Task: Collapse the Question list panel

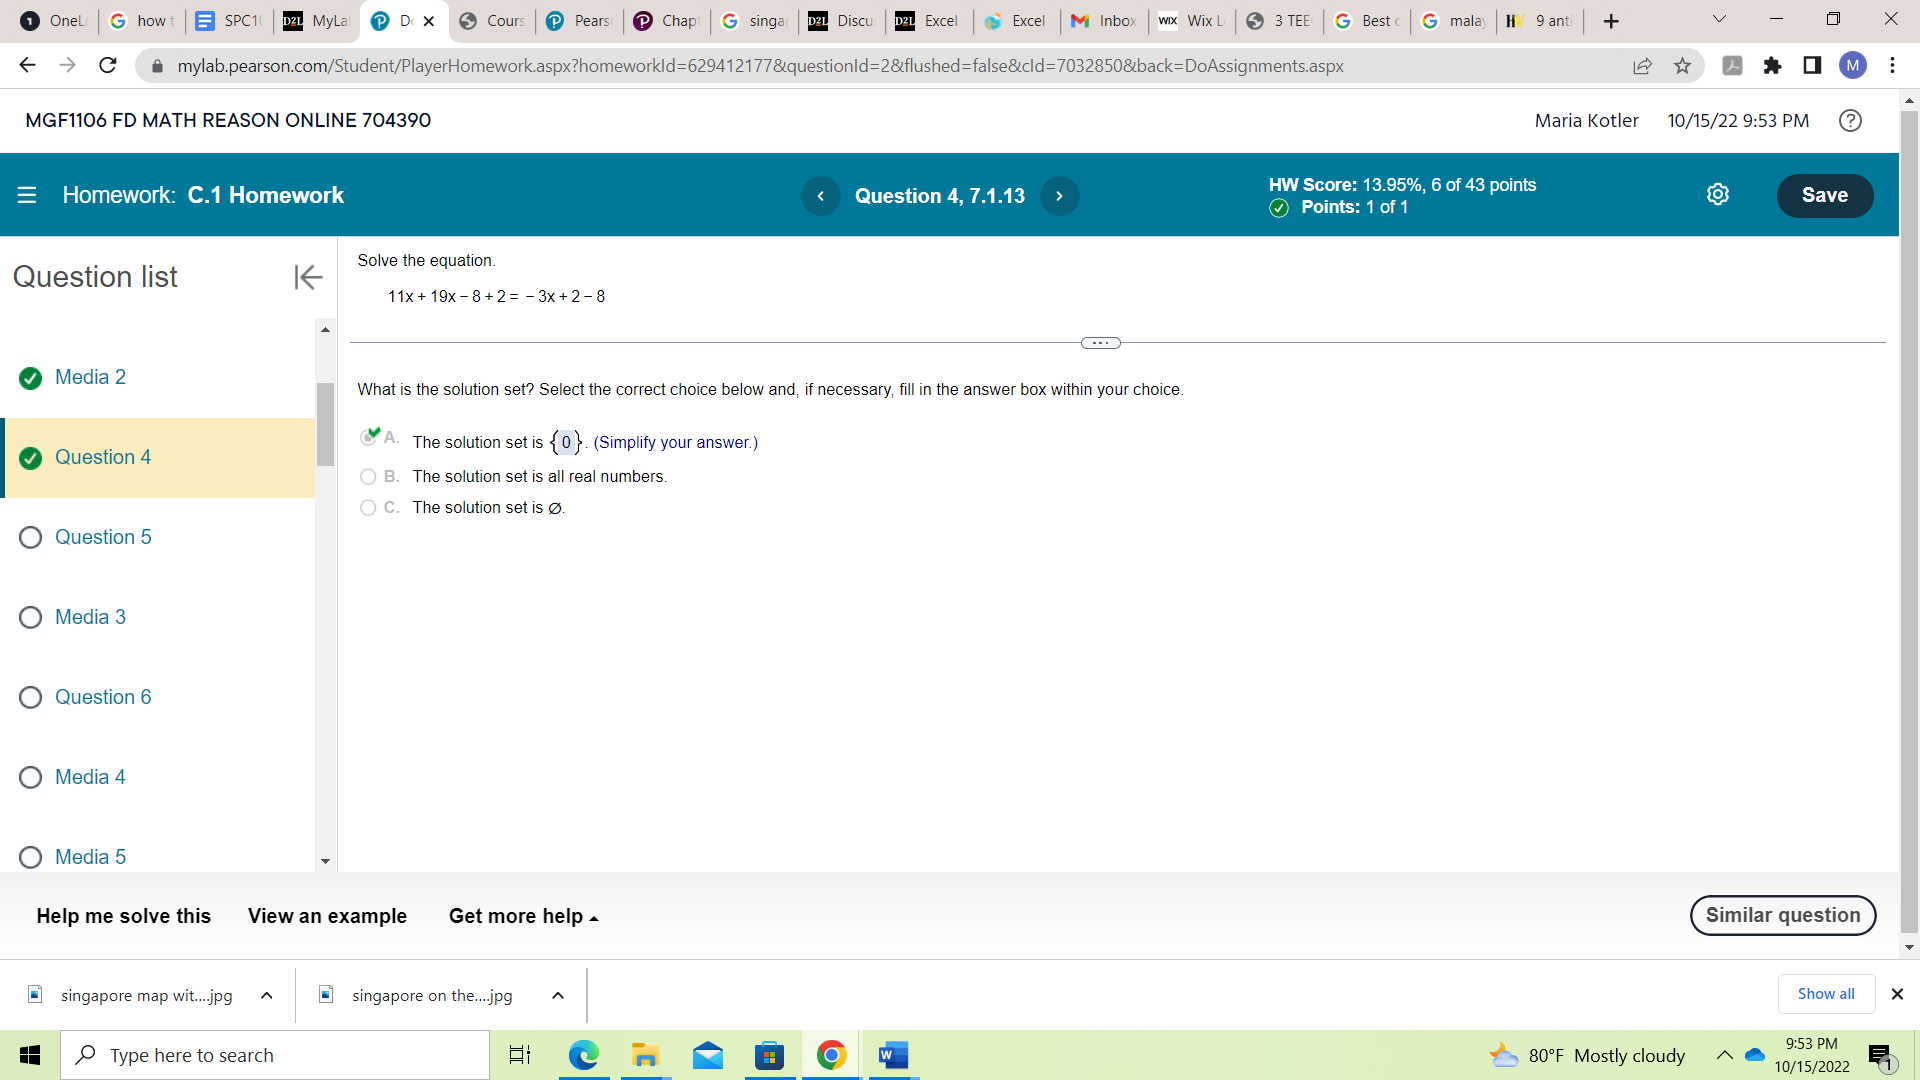Action: (x=308, y=277)
